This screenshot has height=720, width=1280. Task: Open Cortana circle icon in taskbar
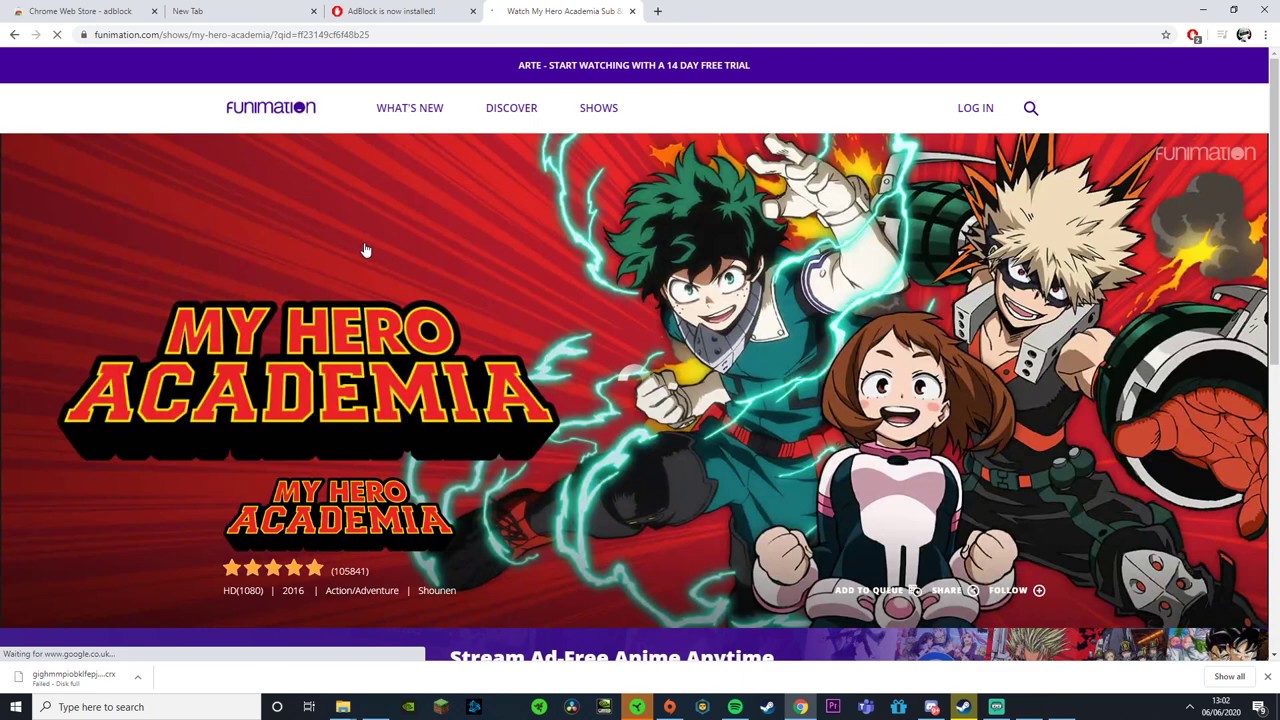click(x=277, y=707)
